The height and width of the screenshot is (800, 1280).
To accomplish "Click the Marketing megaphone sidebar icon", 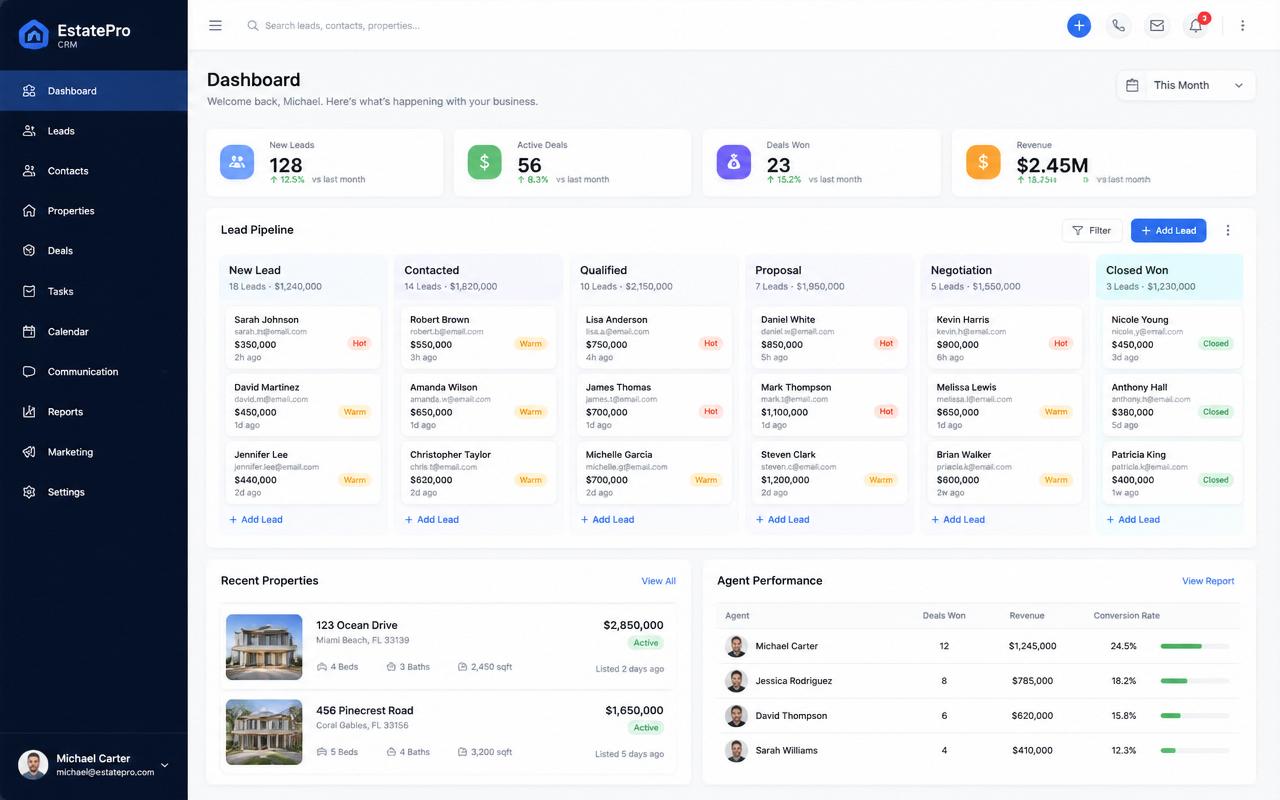I will (x=29, y=452).
